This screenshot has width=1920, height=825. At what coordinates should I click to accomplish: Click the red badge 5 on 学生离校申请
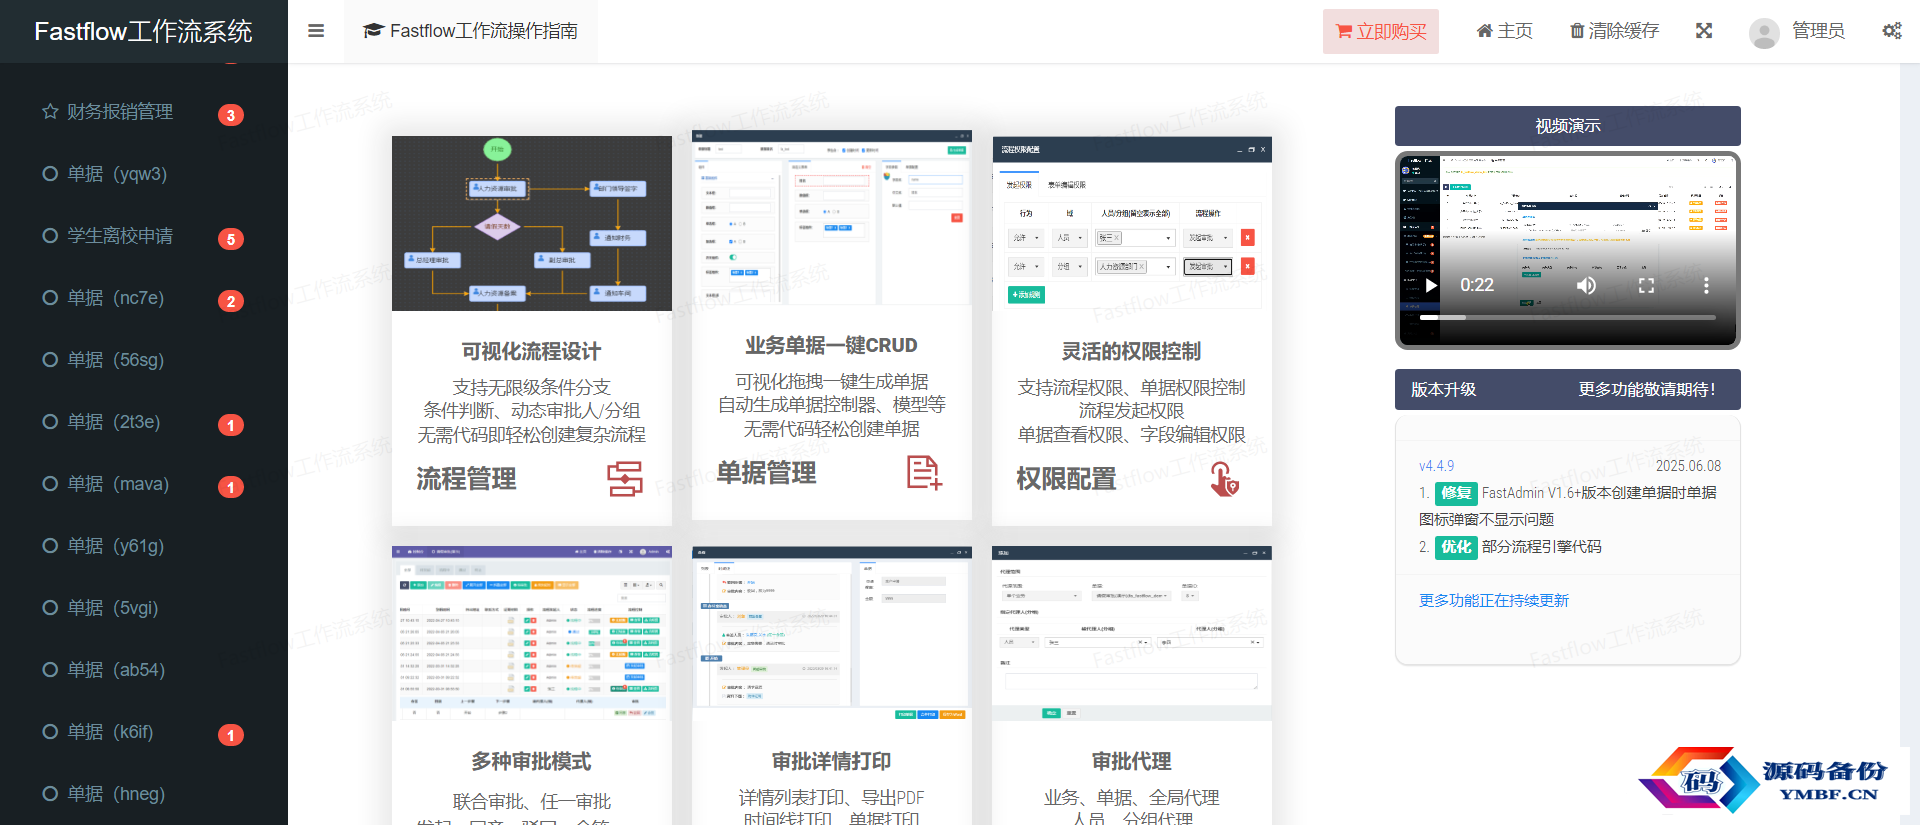[x=231, y=239]
